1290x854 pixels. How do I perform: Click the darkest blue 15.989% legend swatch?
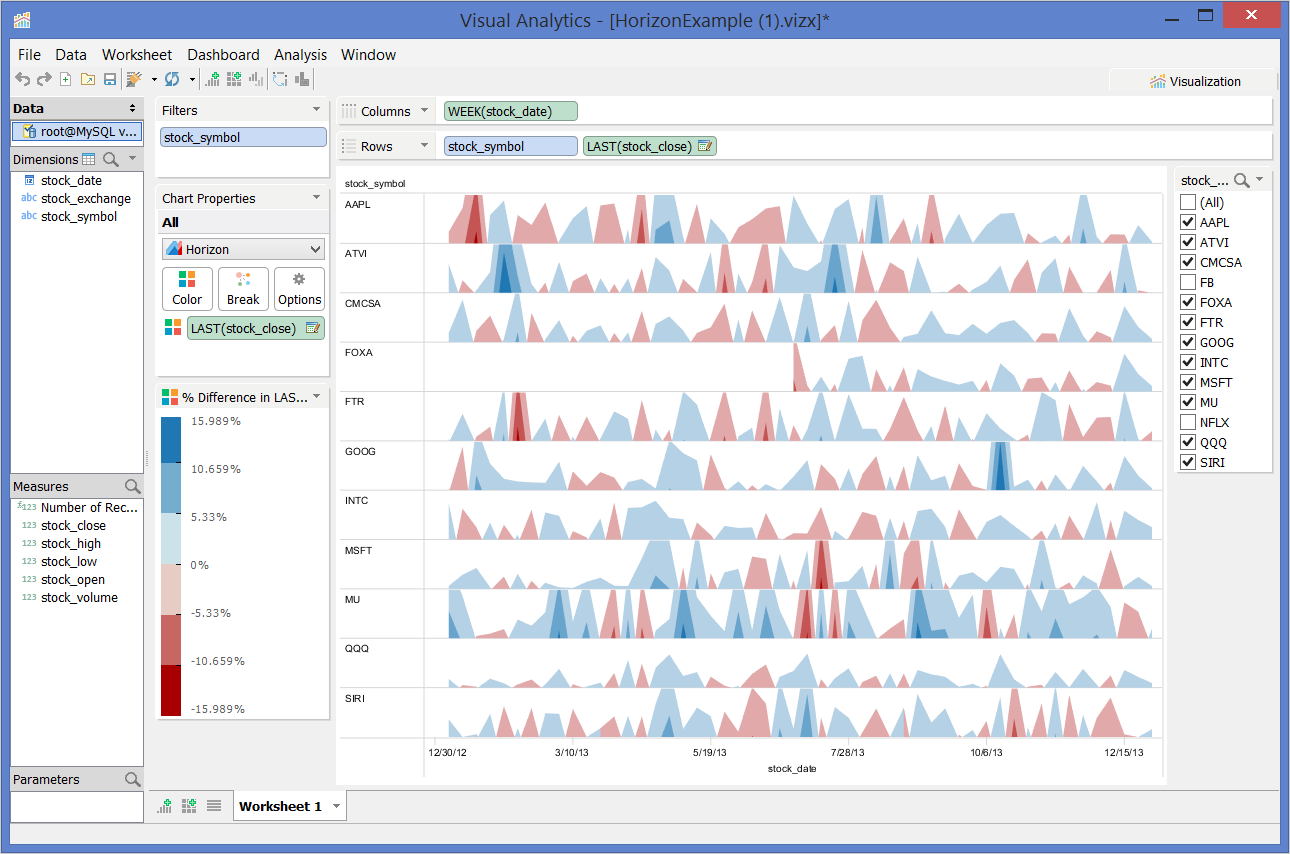click(172, 439)
